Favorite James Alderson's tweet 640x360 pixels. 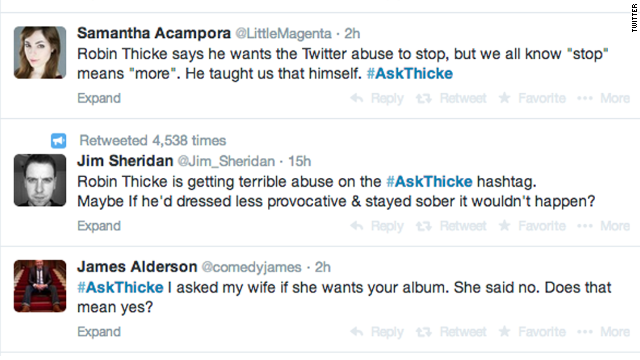point(533,332)
